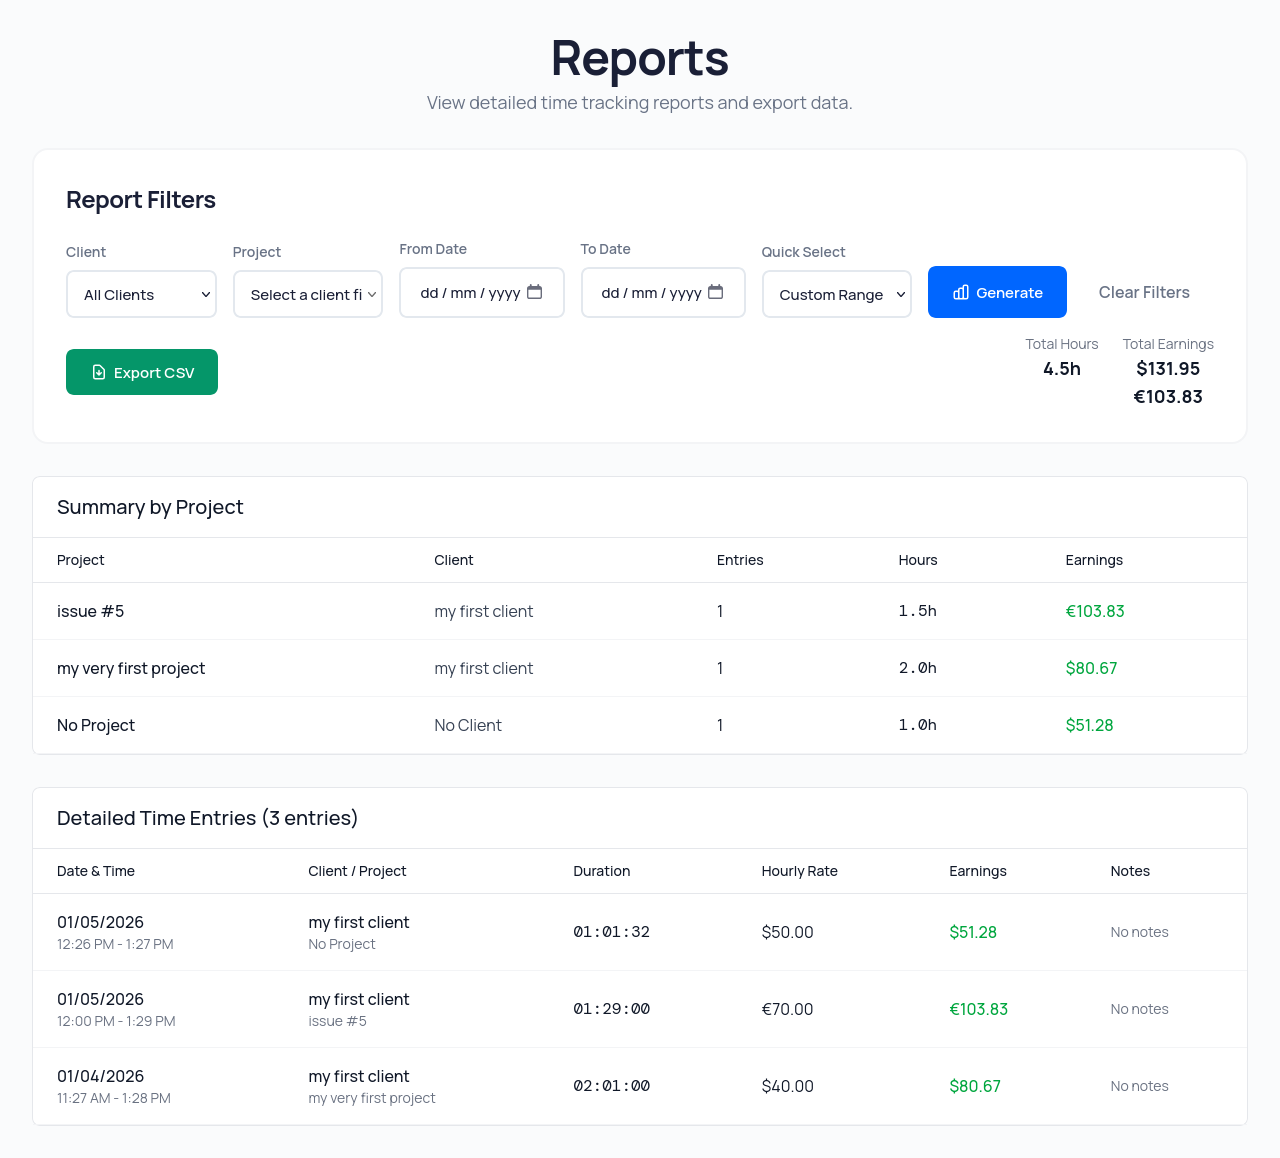
Task: Click the file download icon on Export CSV
Action: 99,372
